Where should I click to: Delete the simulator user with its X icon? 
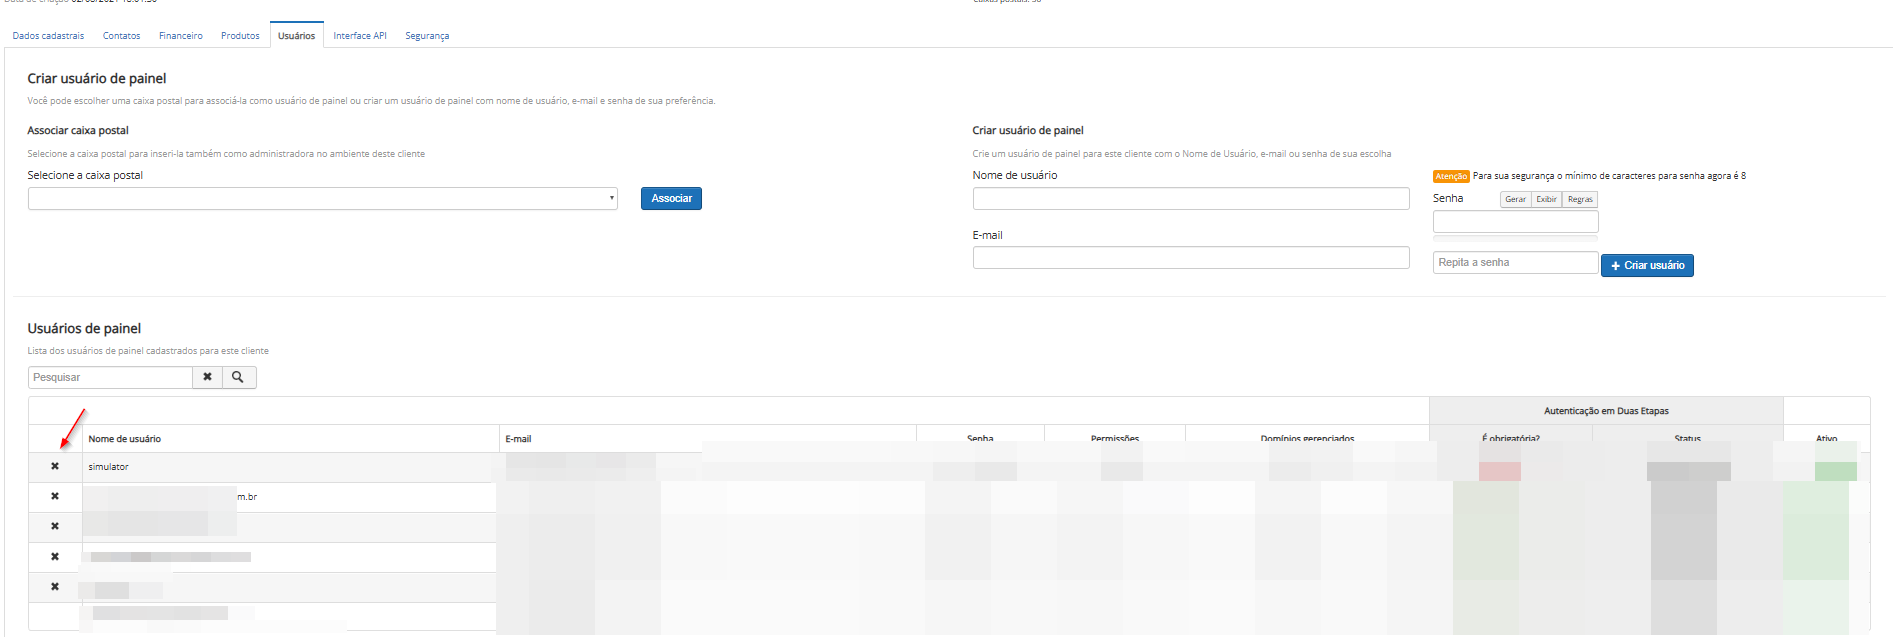(x=55, y=466)
